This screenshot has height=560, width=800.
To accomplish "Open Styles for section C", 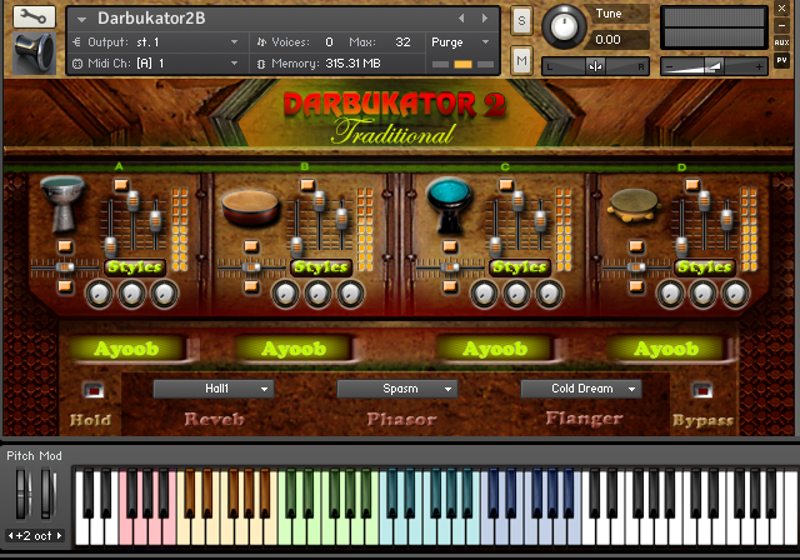I will (x=519, y=267).
